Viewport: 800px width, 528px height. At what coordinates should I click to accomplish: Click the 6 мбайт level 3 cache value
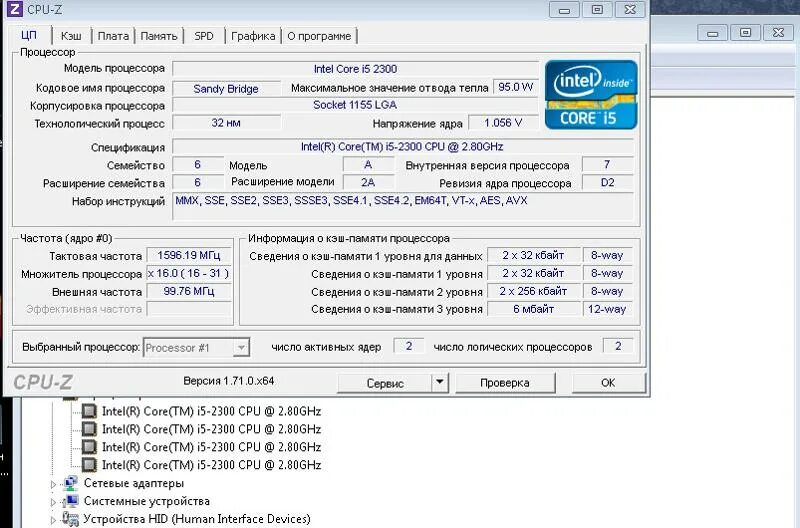click(534, 309)
